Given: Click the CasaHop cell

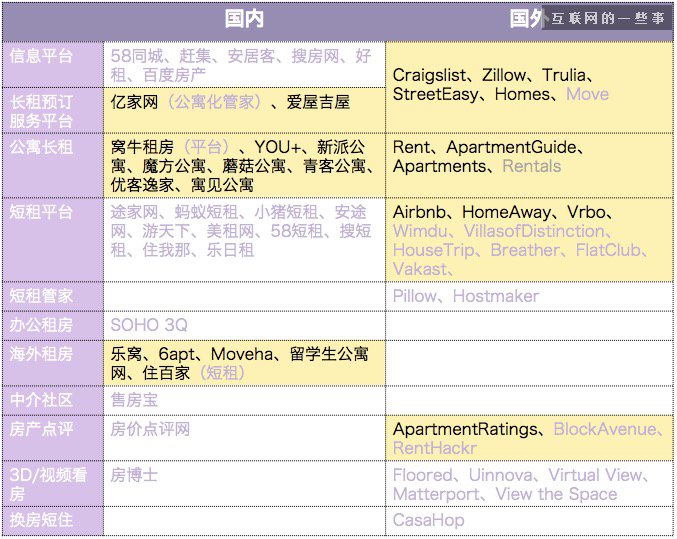Looking at the screenshot, I should [x=529, y=520].
